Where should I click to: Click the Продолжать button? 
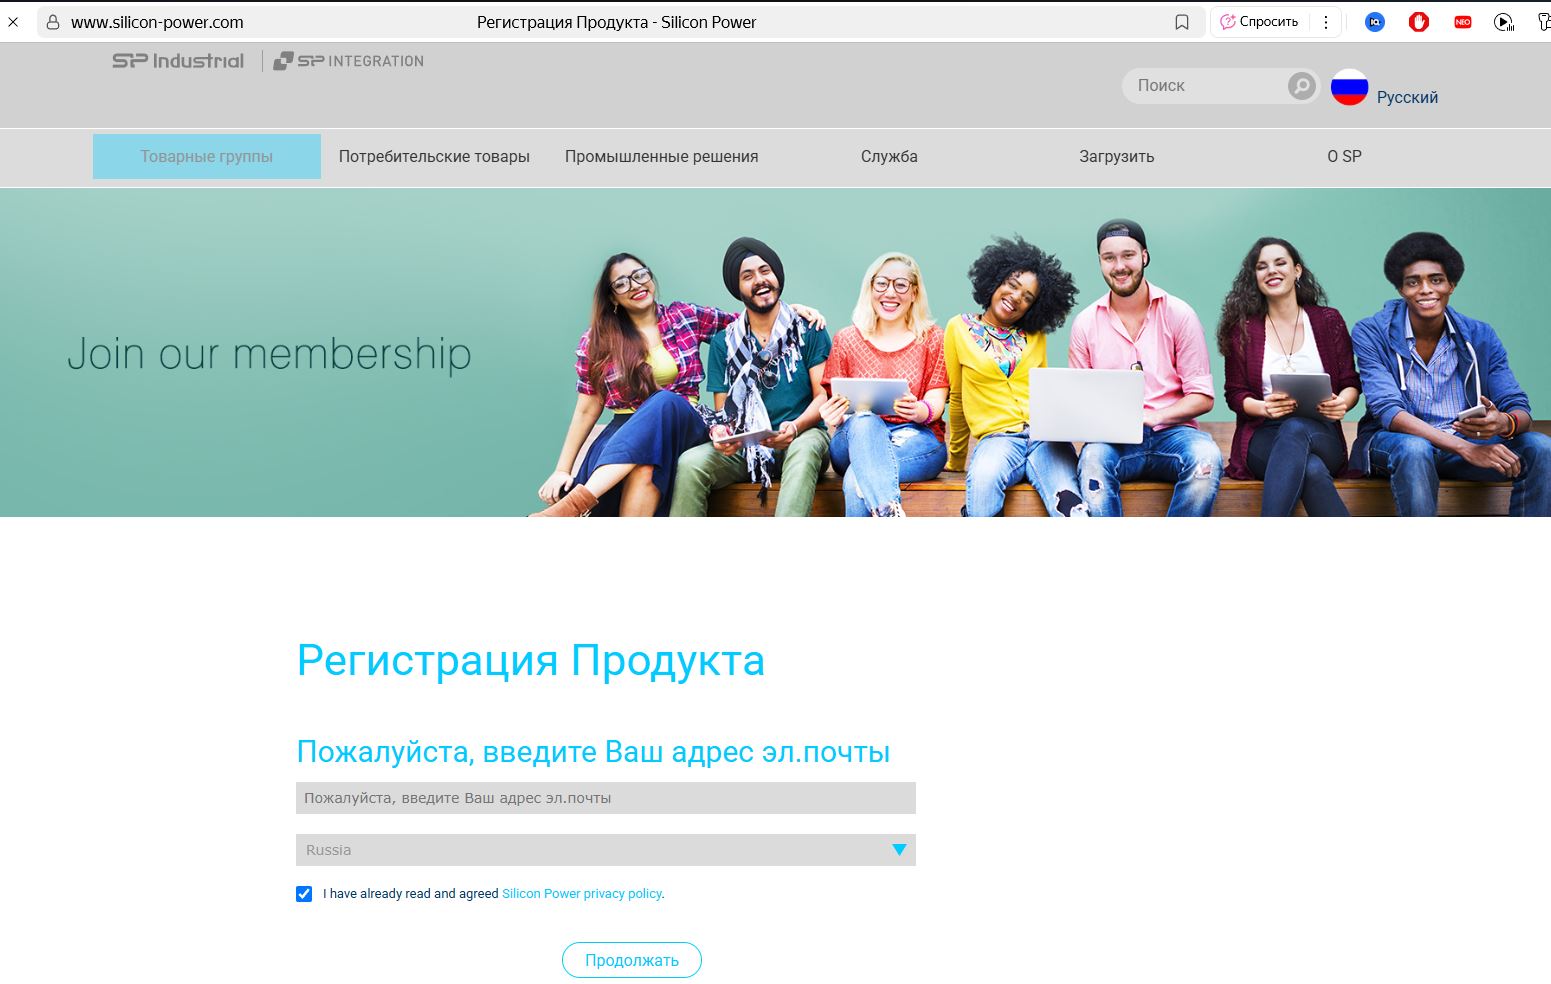tap(632, 960)
